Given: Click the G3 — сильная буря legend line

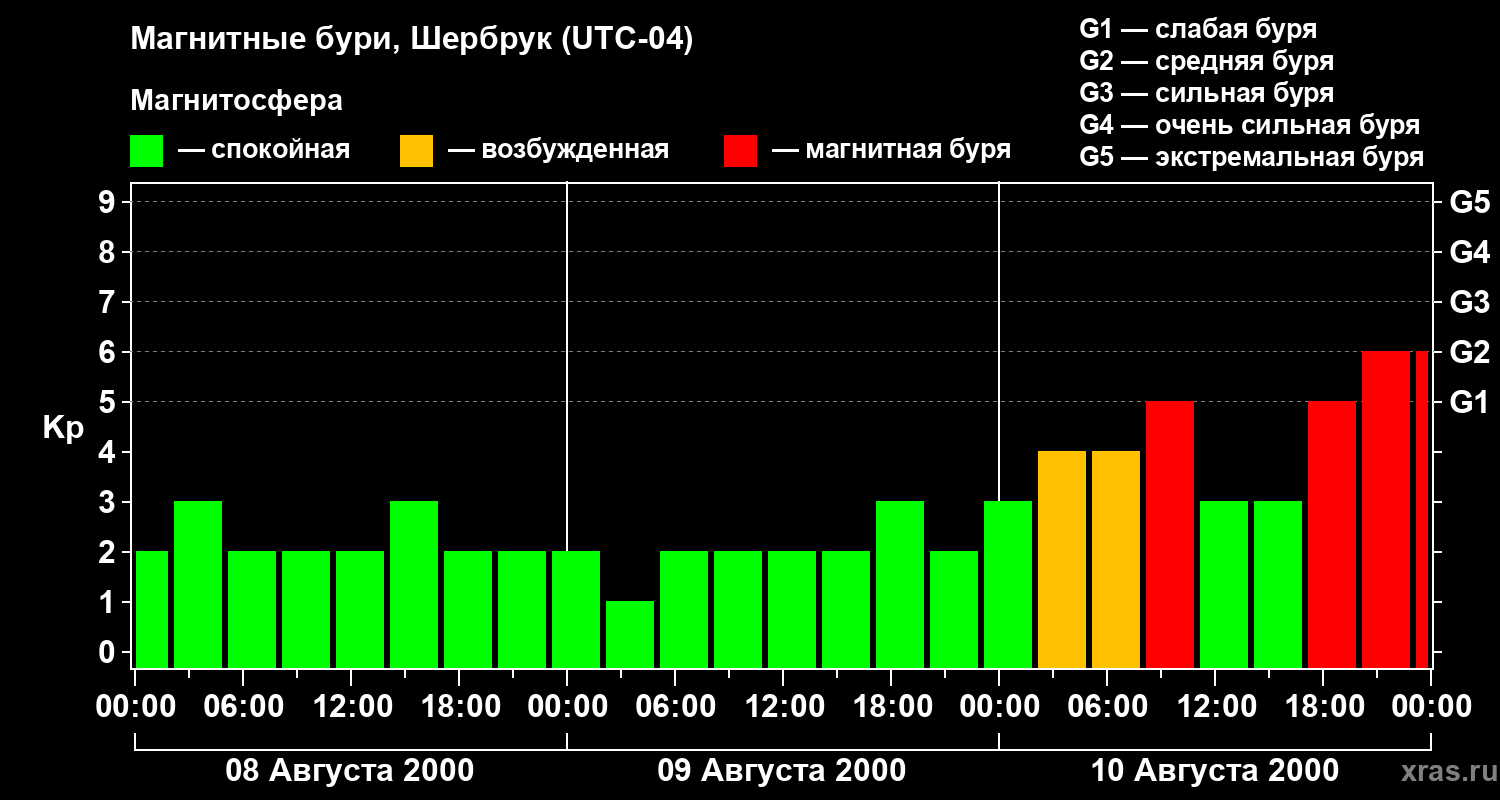Looking at the screenshot, I should point(1206,93).
